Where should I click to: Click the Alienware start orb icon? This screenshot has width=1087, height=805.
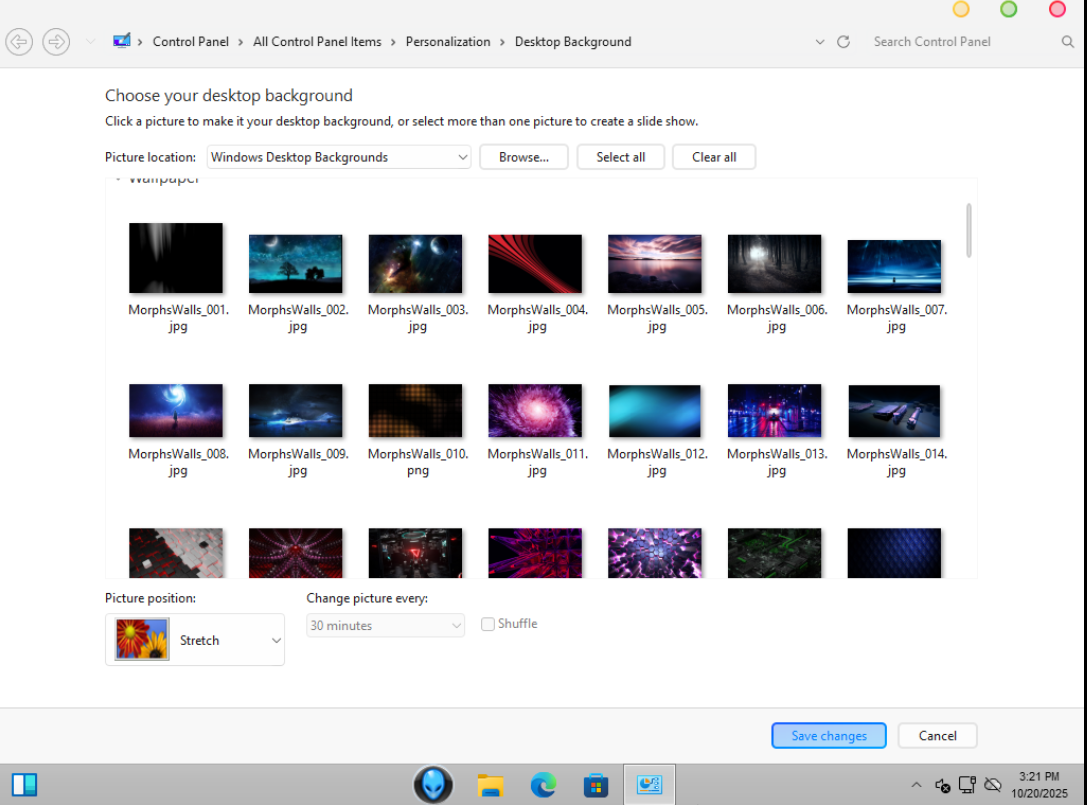click(x=433, y=785)
